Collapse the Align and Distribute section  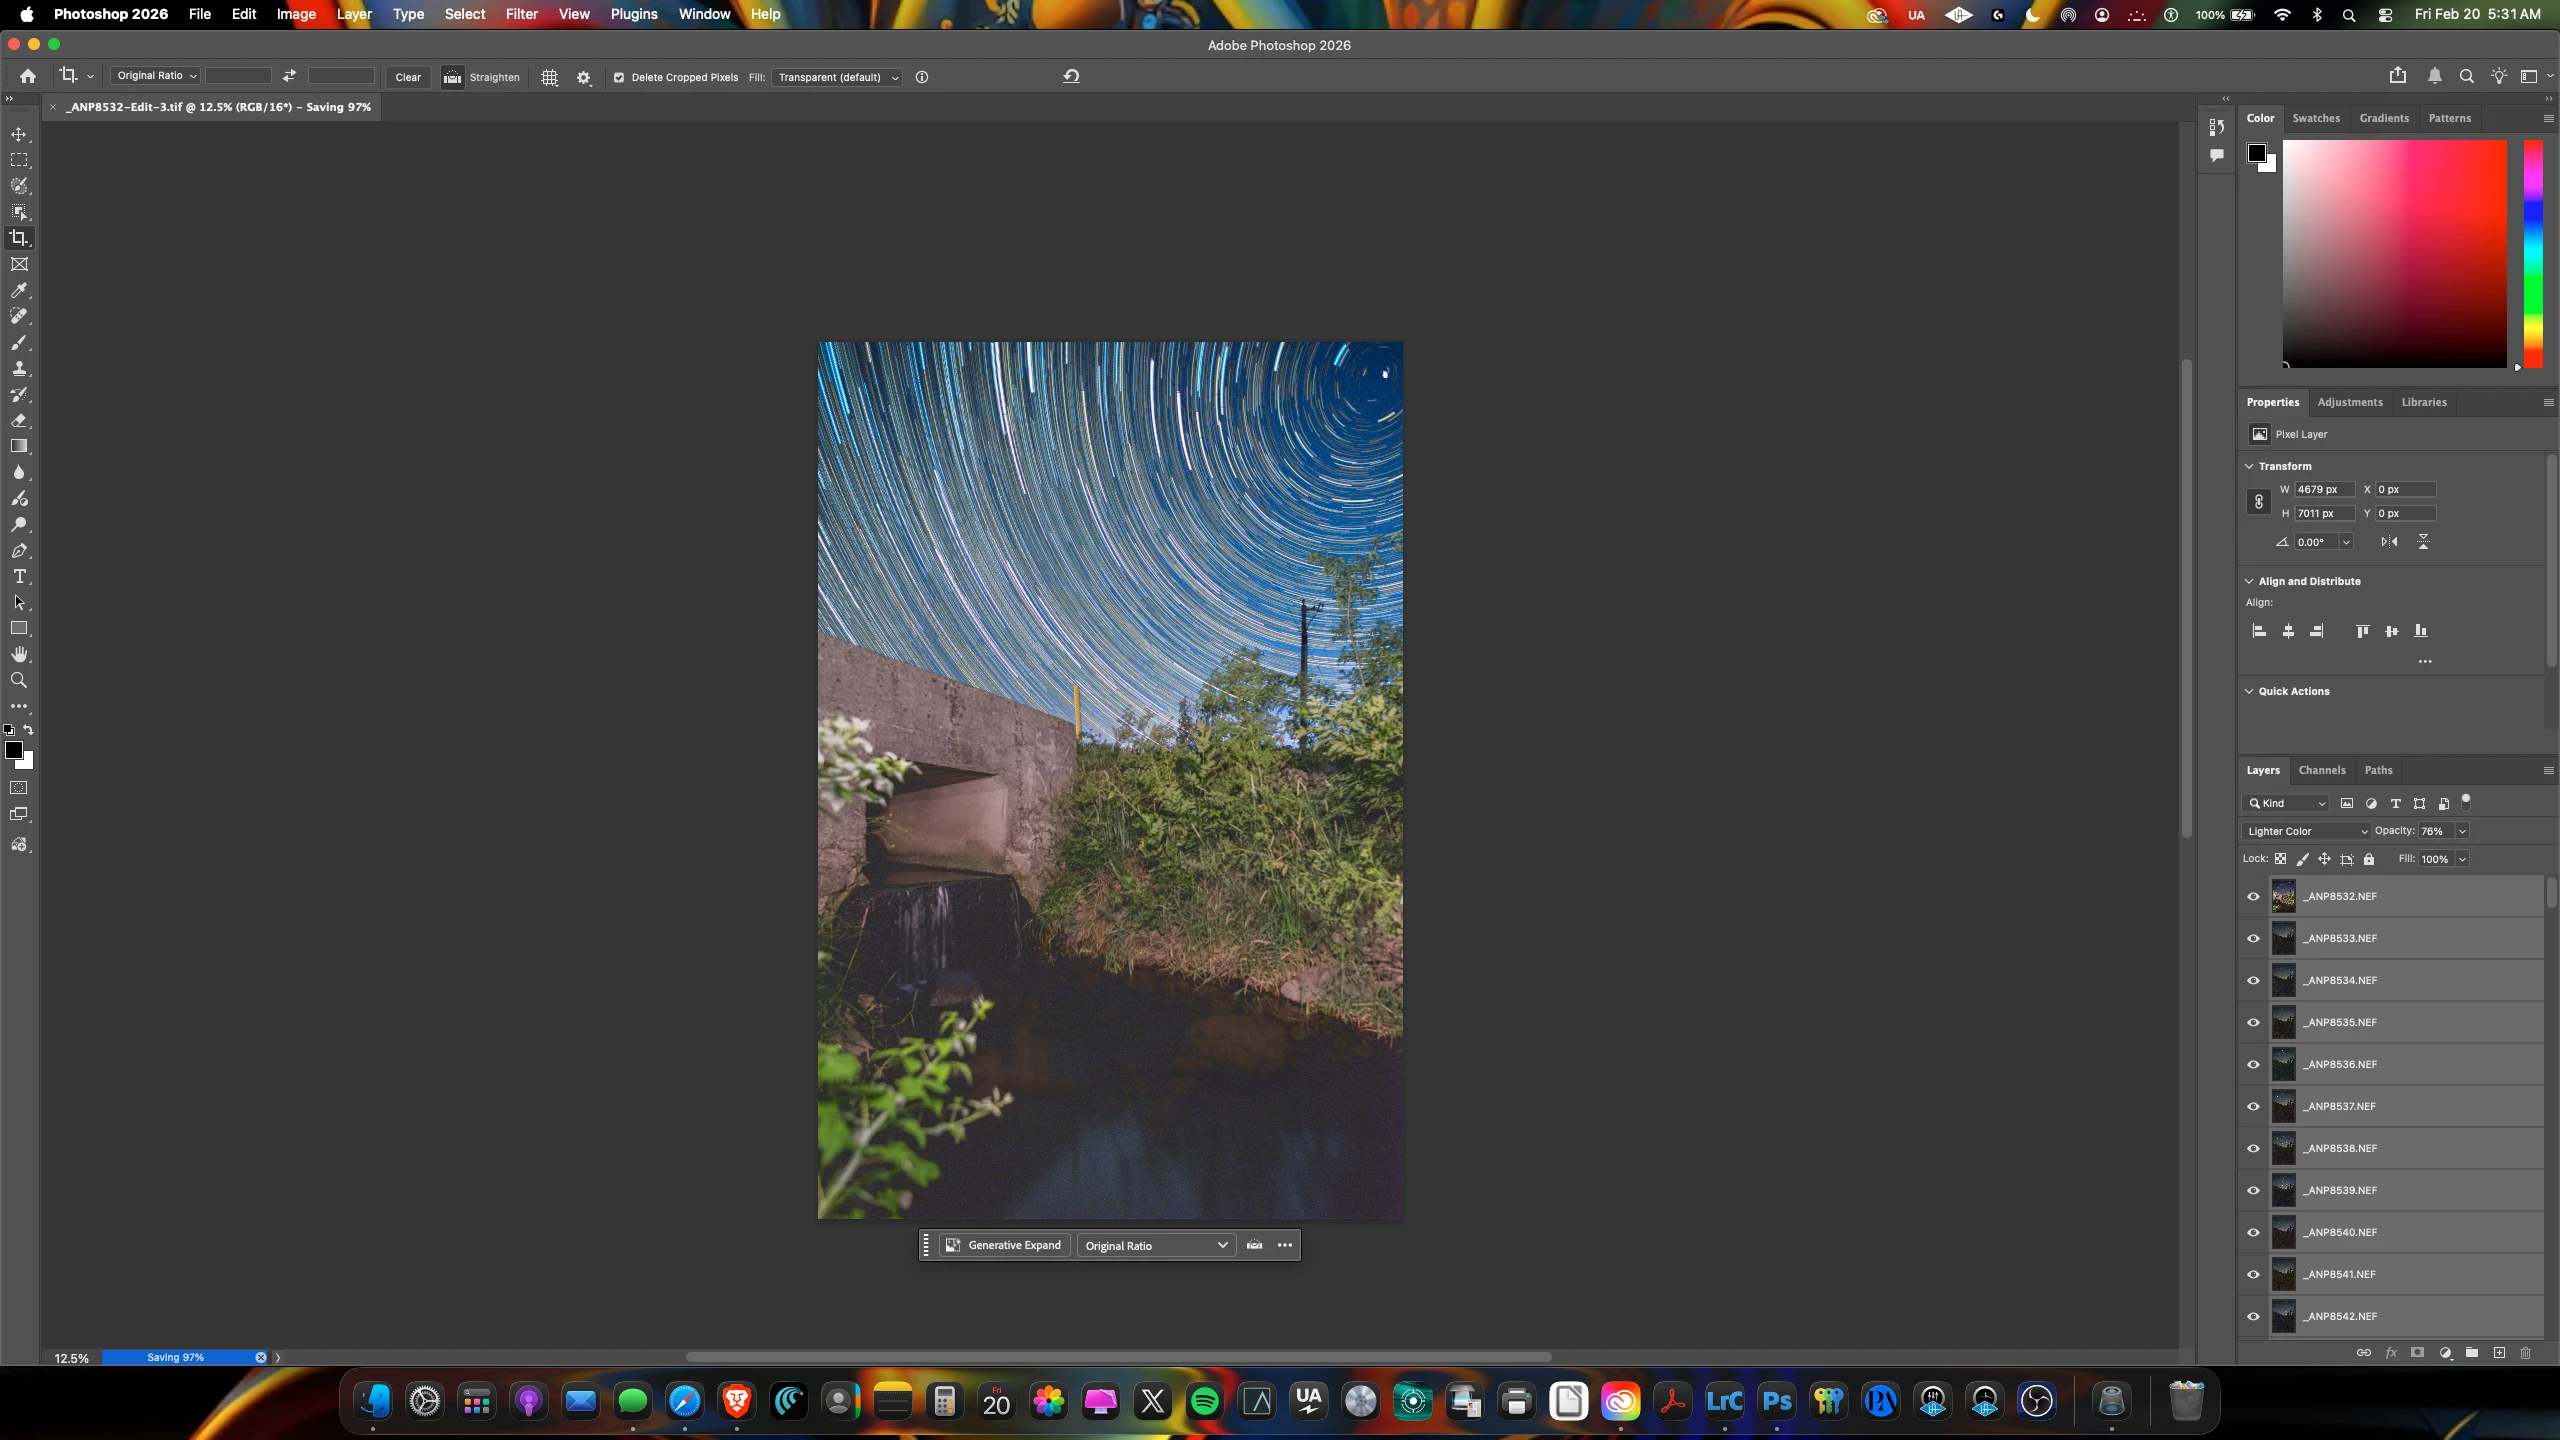[2249, 581]
